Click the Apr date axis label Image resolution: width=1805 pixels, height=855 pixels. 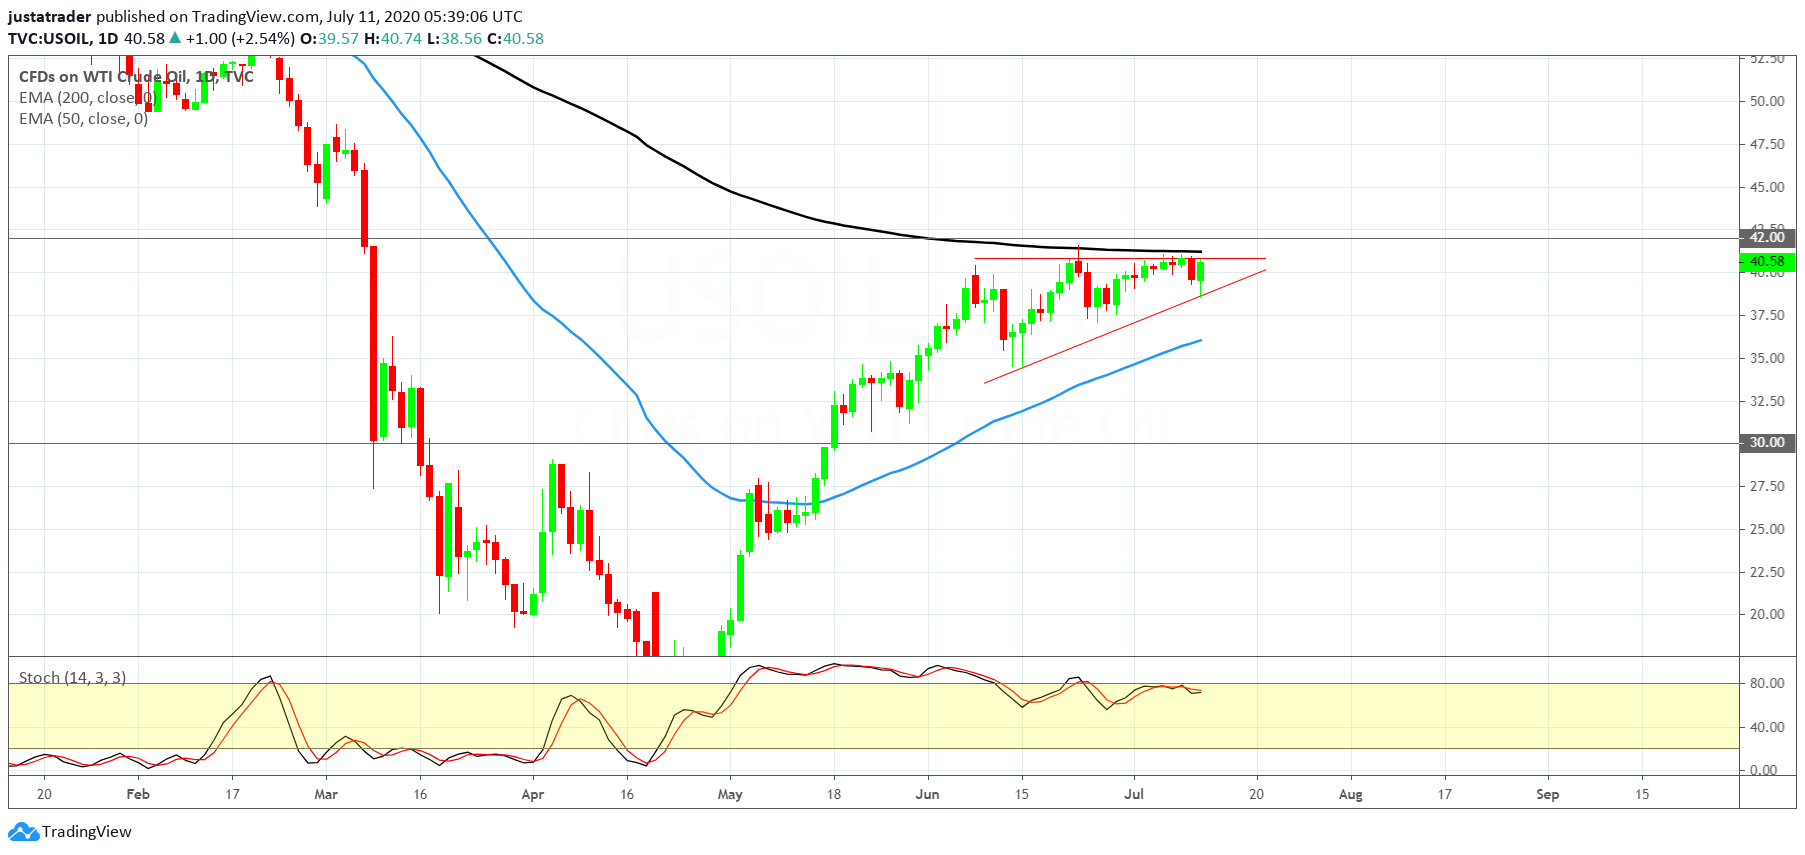[533, 795]
